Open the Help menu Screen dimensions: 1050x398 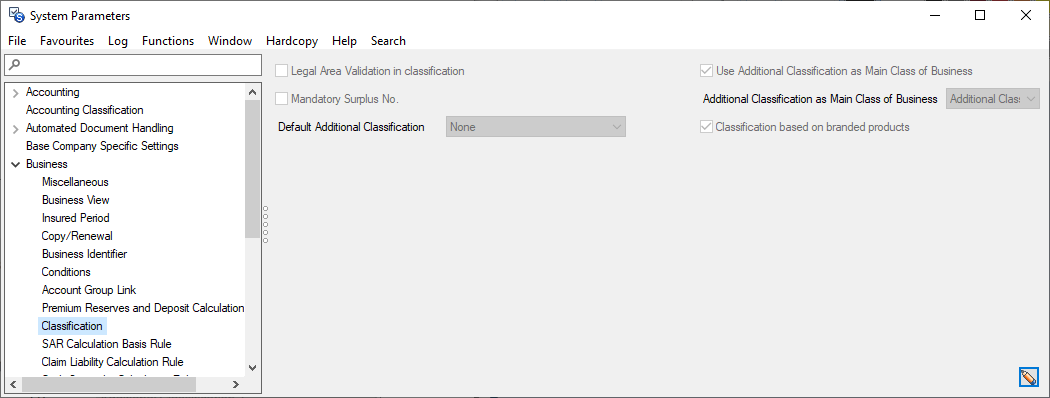point(344,41)
